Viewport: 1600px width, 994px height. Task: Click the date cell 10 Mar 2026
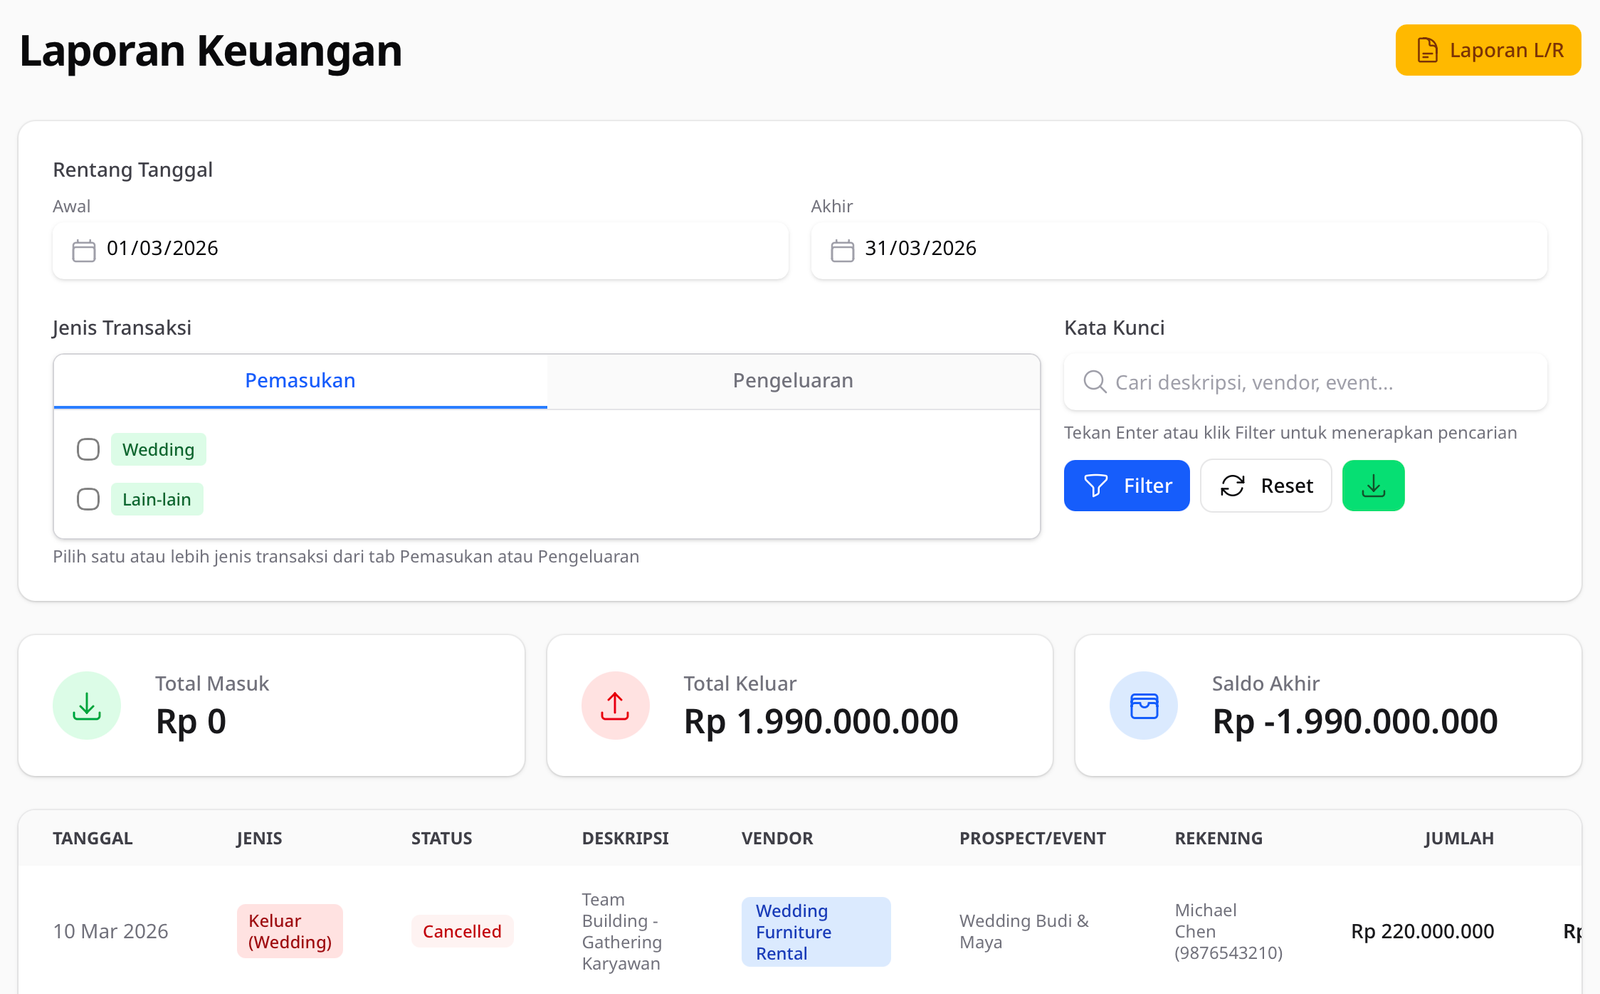pos(111,932)
